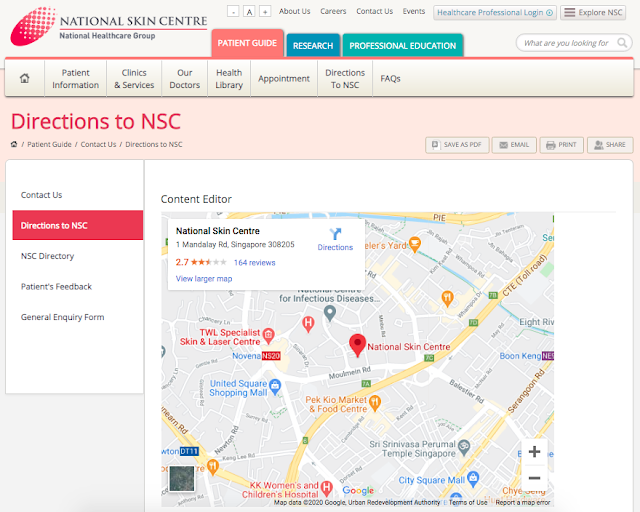The height and width of the screenshot is (512, 640).
Task: Open the Explore NSC hamburger menu
Action: 593,13
